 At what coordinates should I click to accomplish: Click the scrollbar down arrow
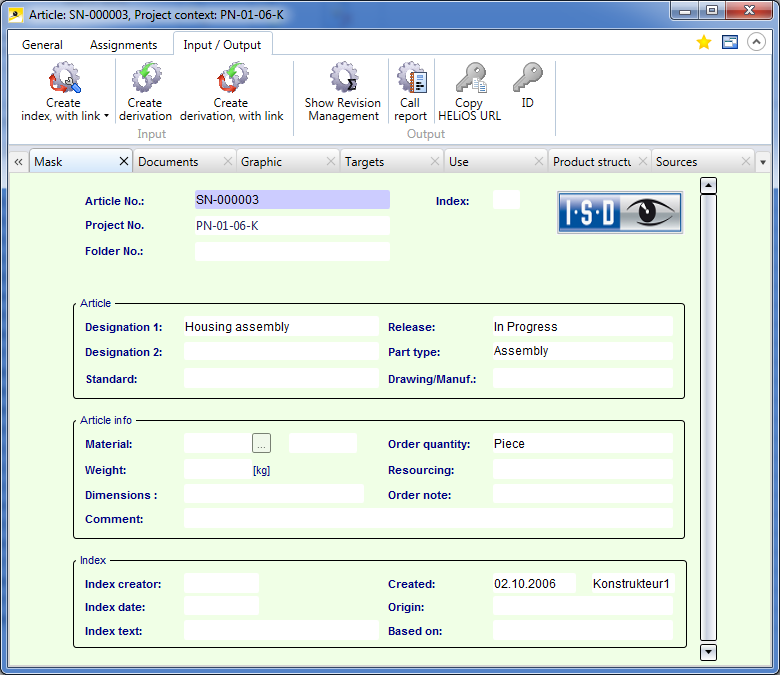708,652
